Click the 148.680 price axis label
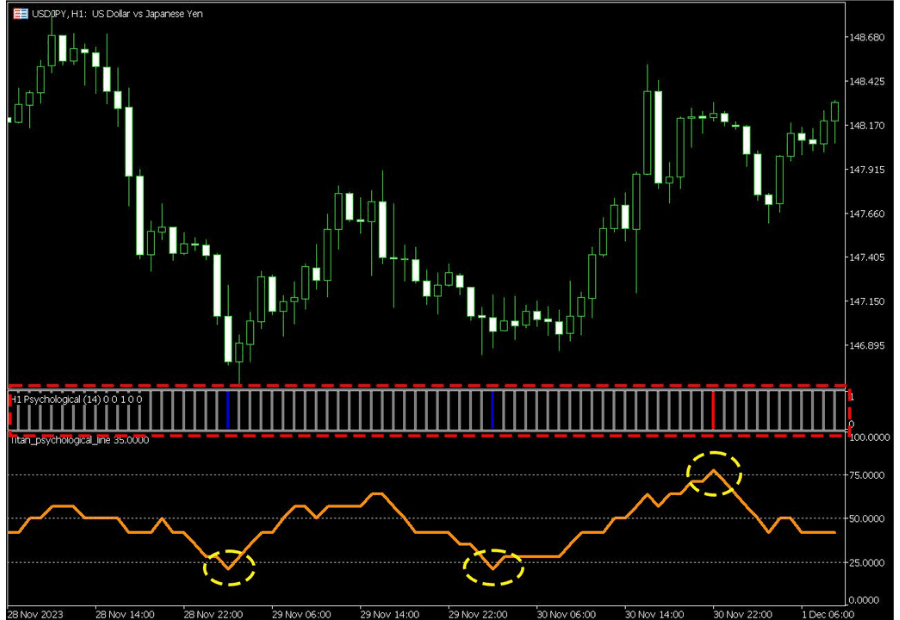 click(x=867, y=38)
